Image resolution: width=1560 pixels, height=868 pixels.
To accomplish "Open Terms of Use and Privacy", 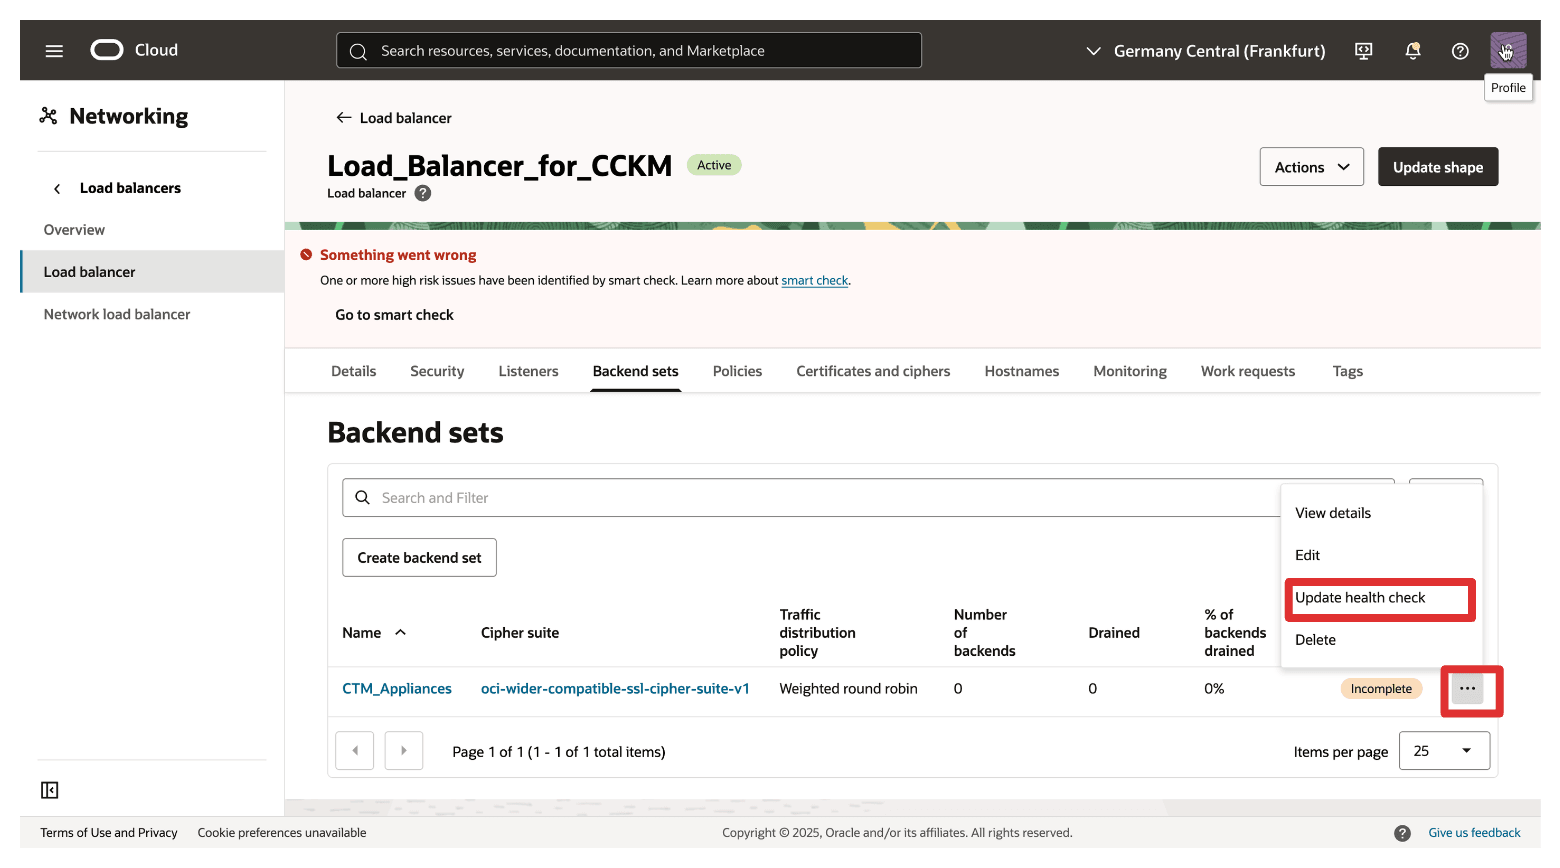I will click(109, 833).
